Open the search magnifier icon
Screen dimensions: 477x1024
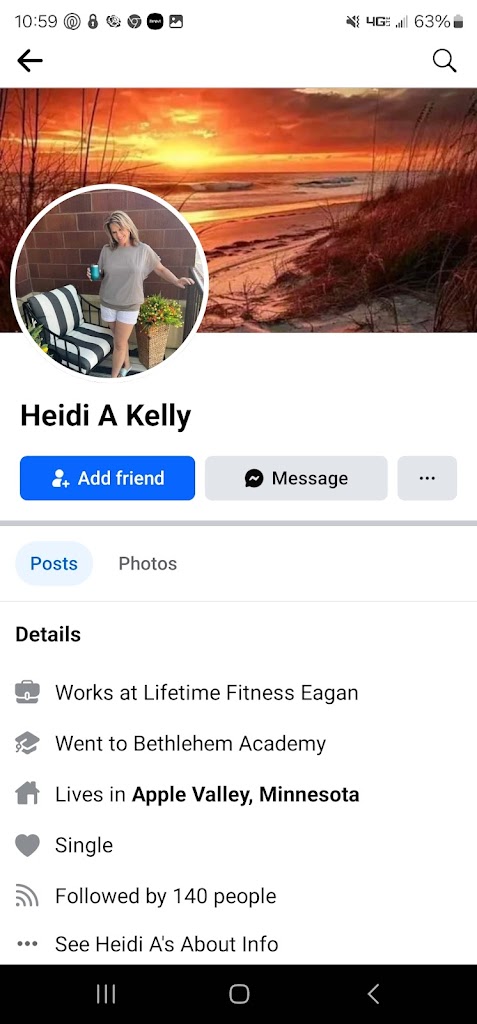click(444, 61)
